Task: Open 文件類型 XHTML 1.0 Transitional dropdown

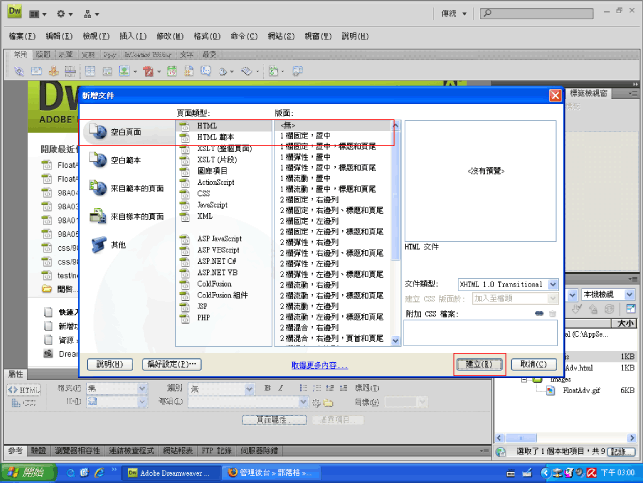Action: tap(508, 284)
